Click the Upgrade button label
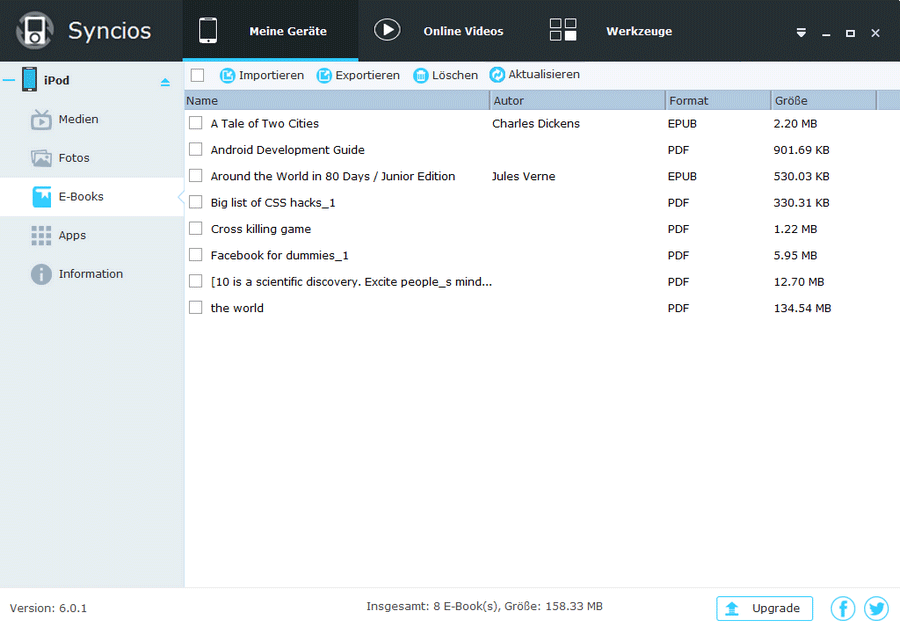Image resolution: width=900 pixels, height=626 pixels. pos(776,608)
